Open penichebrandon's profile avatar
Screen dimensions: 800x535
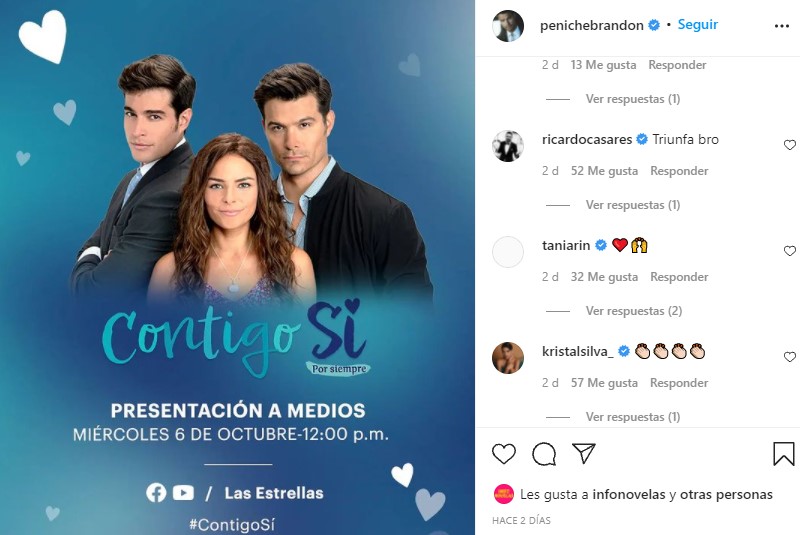pyautogui.click(x=508, y=26)
